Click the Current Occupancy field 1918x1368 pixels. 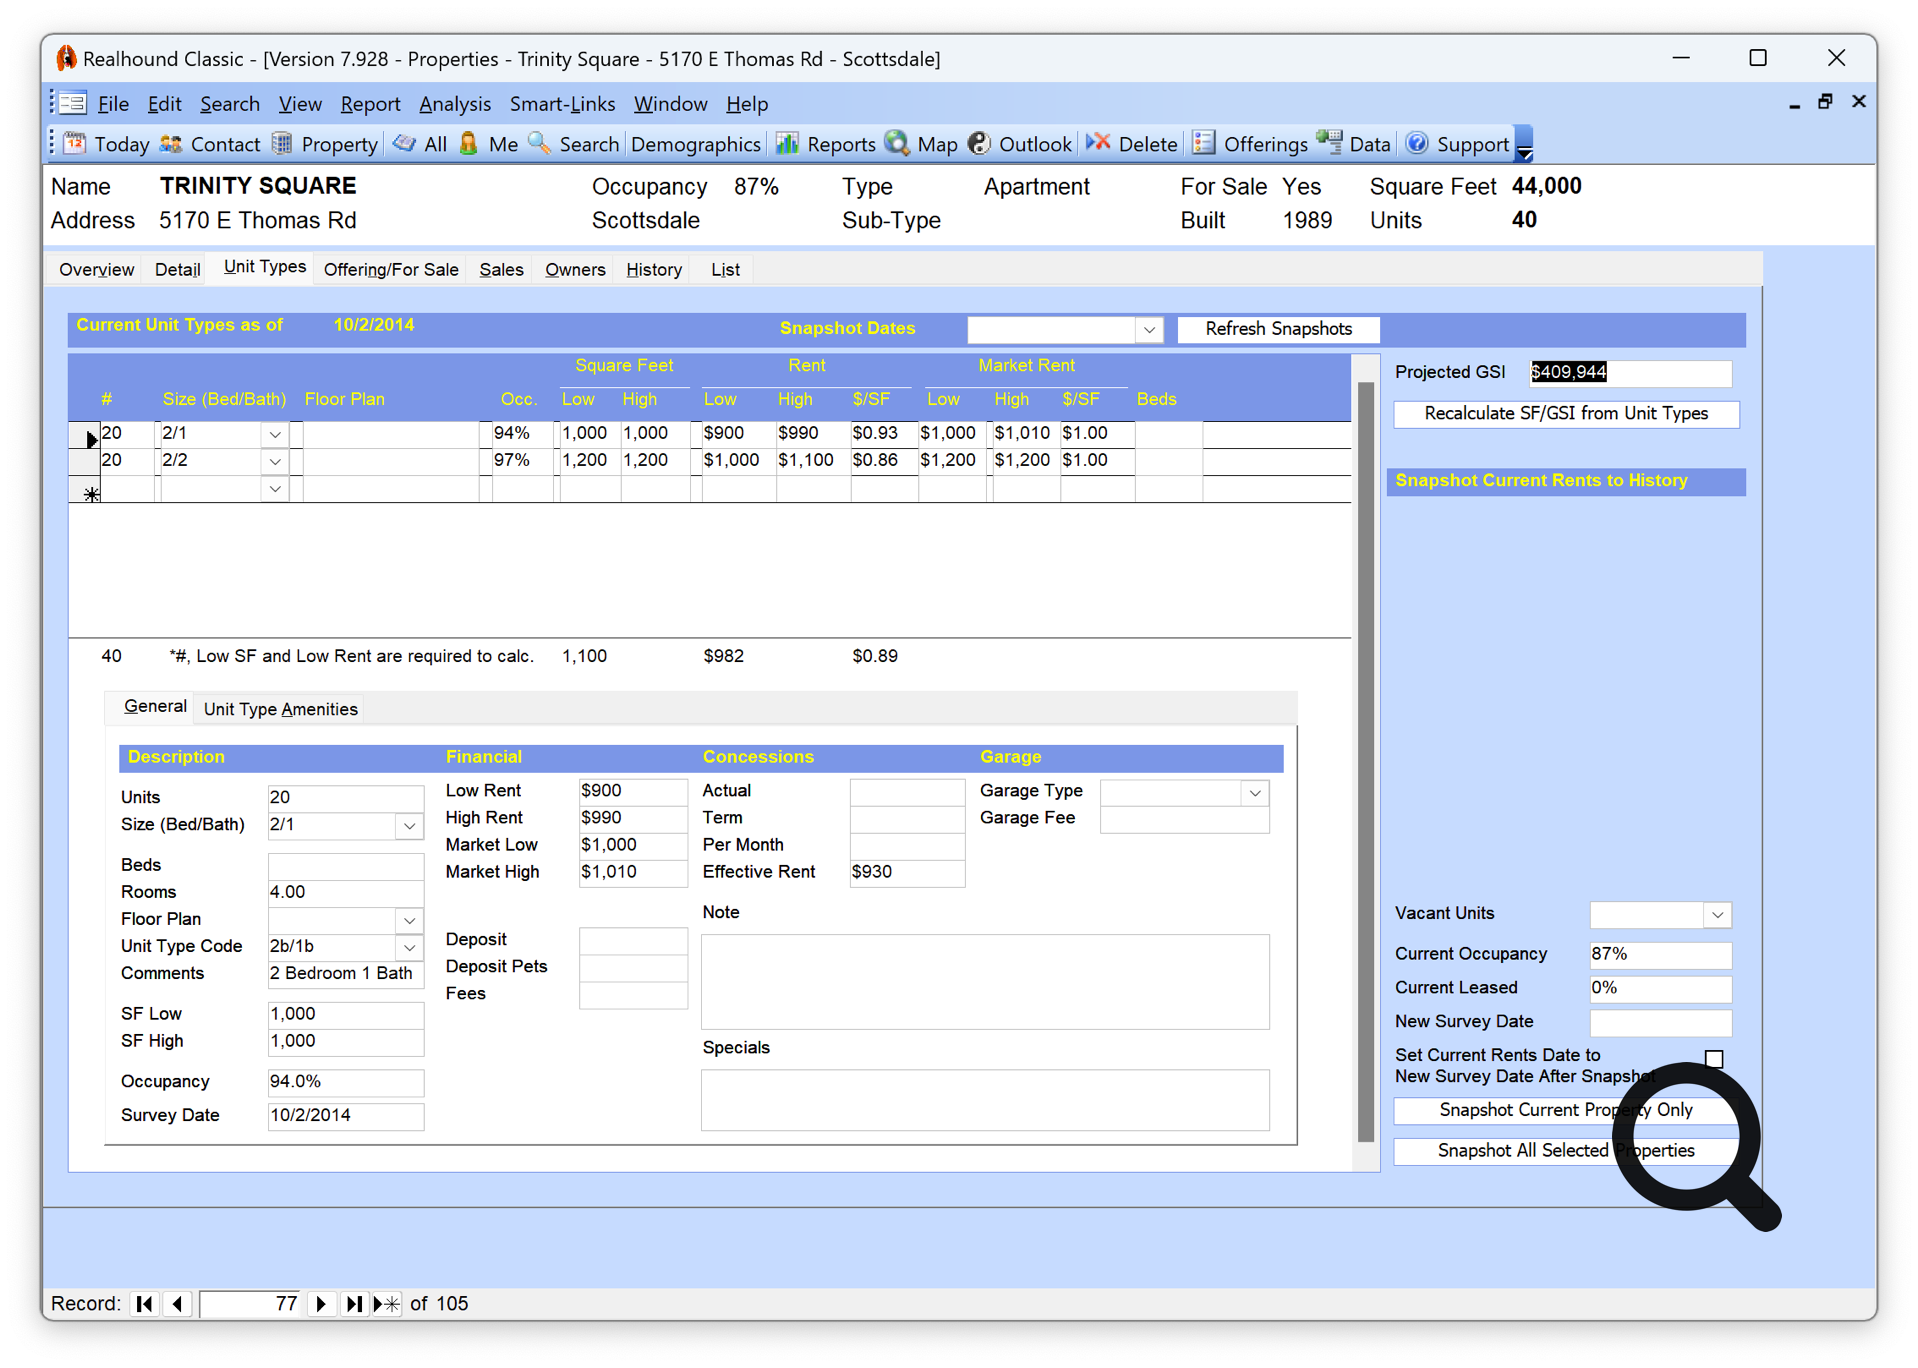[x=1659, y=954]
